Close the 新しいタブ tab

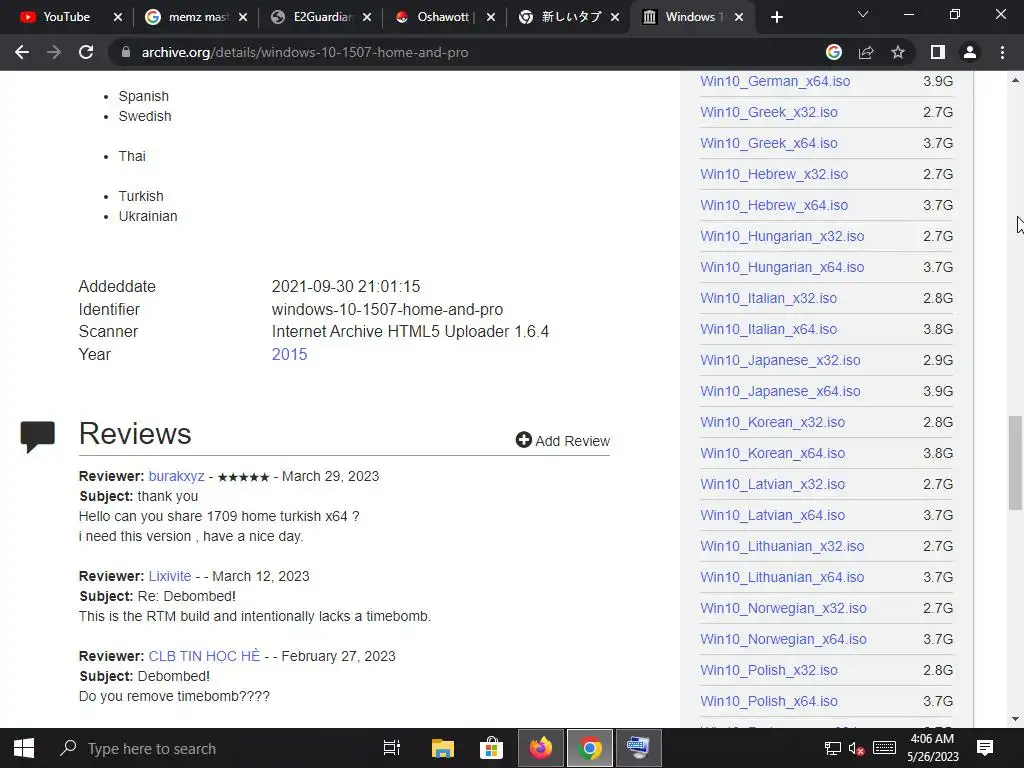(615, 17)
